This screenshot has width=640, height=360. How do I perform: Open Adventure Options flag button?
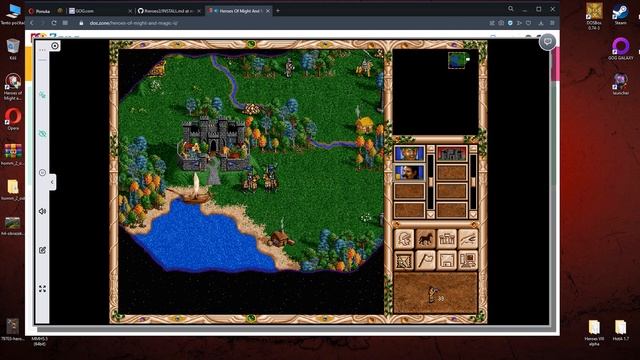click(x=425, y=260)
